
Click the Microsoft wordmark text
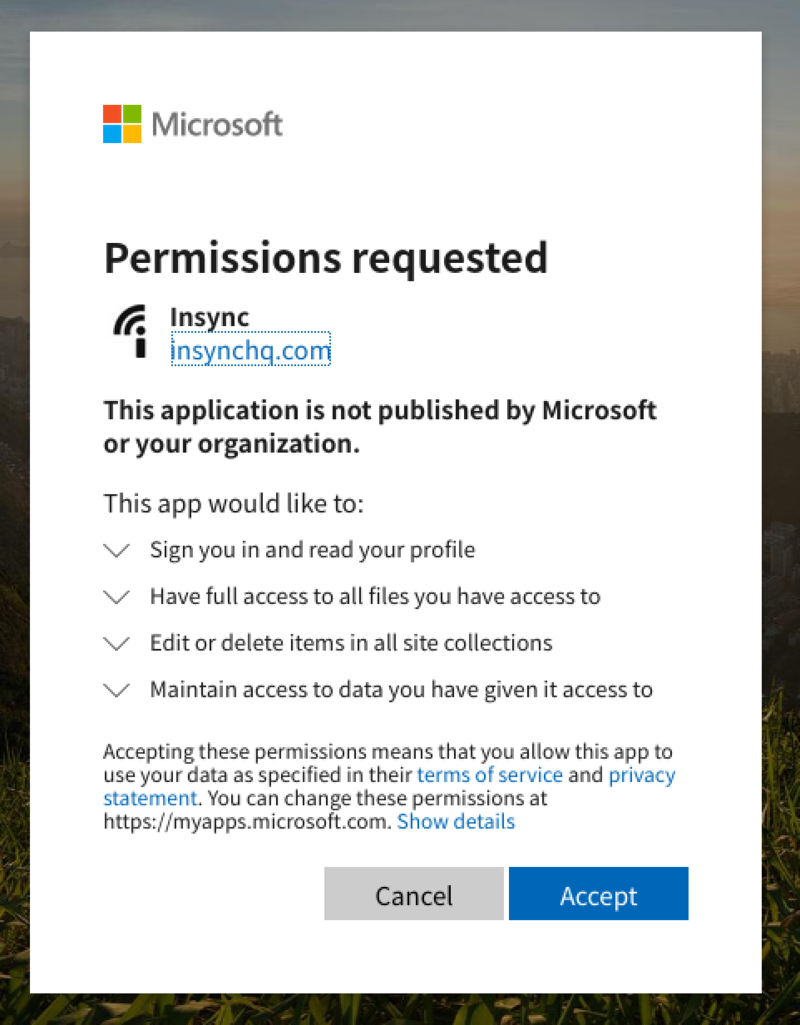(217, 125)
